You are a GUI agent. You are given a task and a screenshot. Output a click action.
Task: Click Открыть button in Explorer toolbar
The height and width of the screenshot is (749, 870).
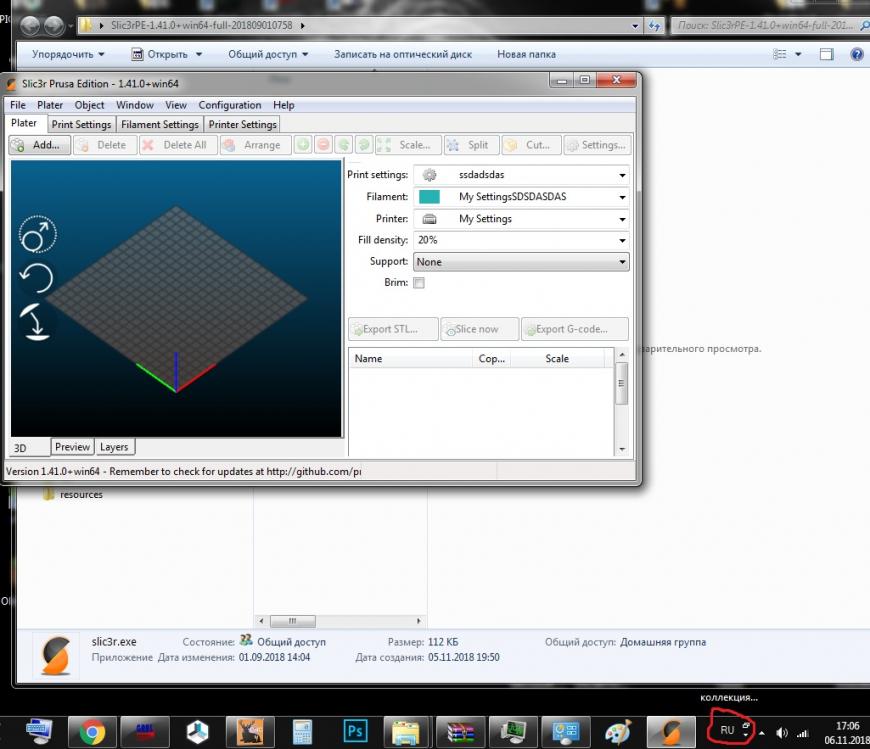166,54
